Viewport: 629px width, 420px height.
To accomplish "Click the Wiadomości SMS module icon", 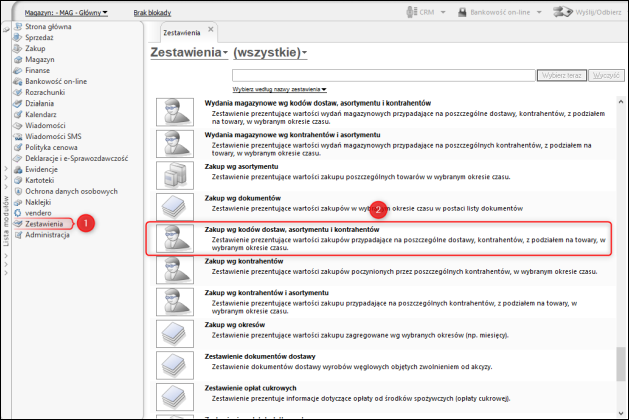I will coord(18,136).
